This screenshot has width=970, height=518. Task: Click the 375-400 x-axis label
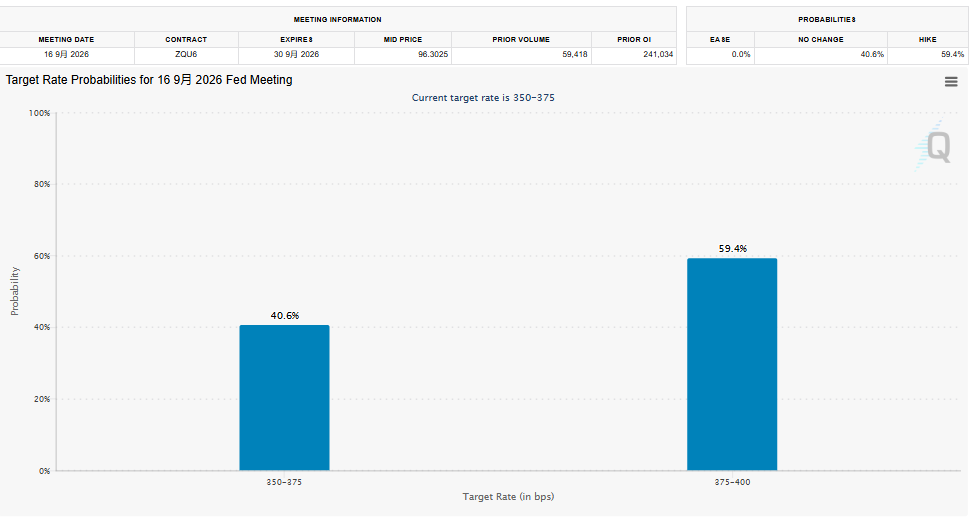732,482
